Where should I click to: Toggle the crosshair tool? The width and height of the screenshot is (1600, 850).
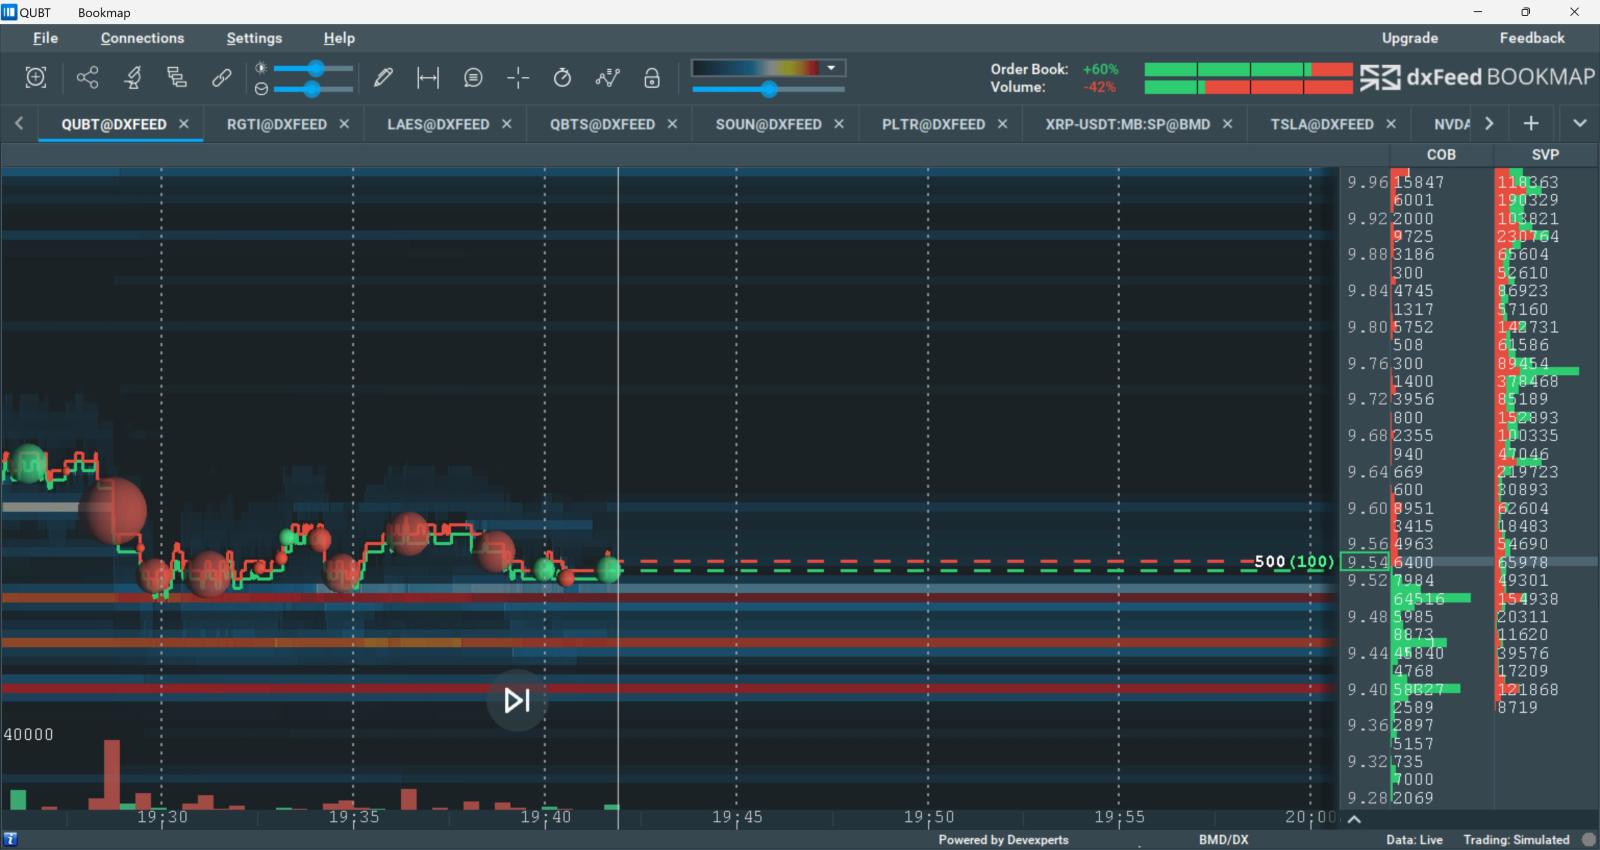[x=518, y=77]
